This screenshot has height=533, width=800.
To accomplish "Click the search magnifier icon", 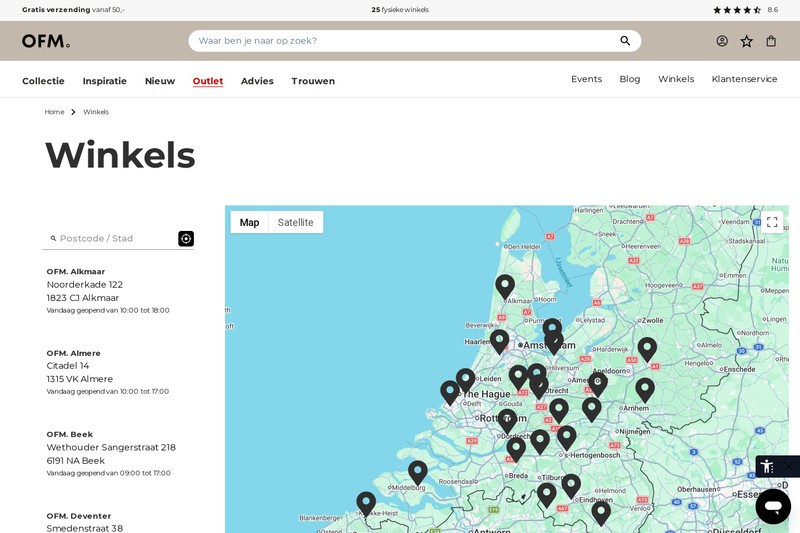I will pos(624,41).
